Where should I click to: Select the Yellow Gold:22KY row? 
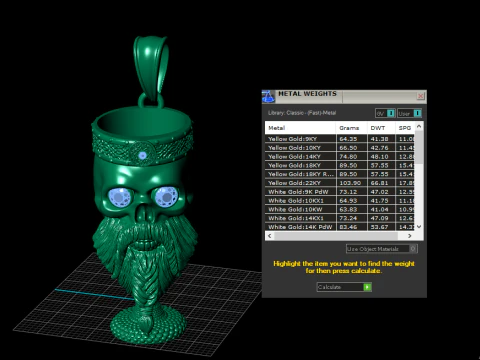click(x=340, y=183)
